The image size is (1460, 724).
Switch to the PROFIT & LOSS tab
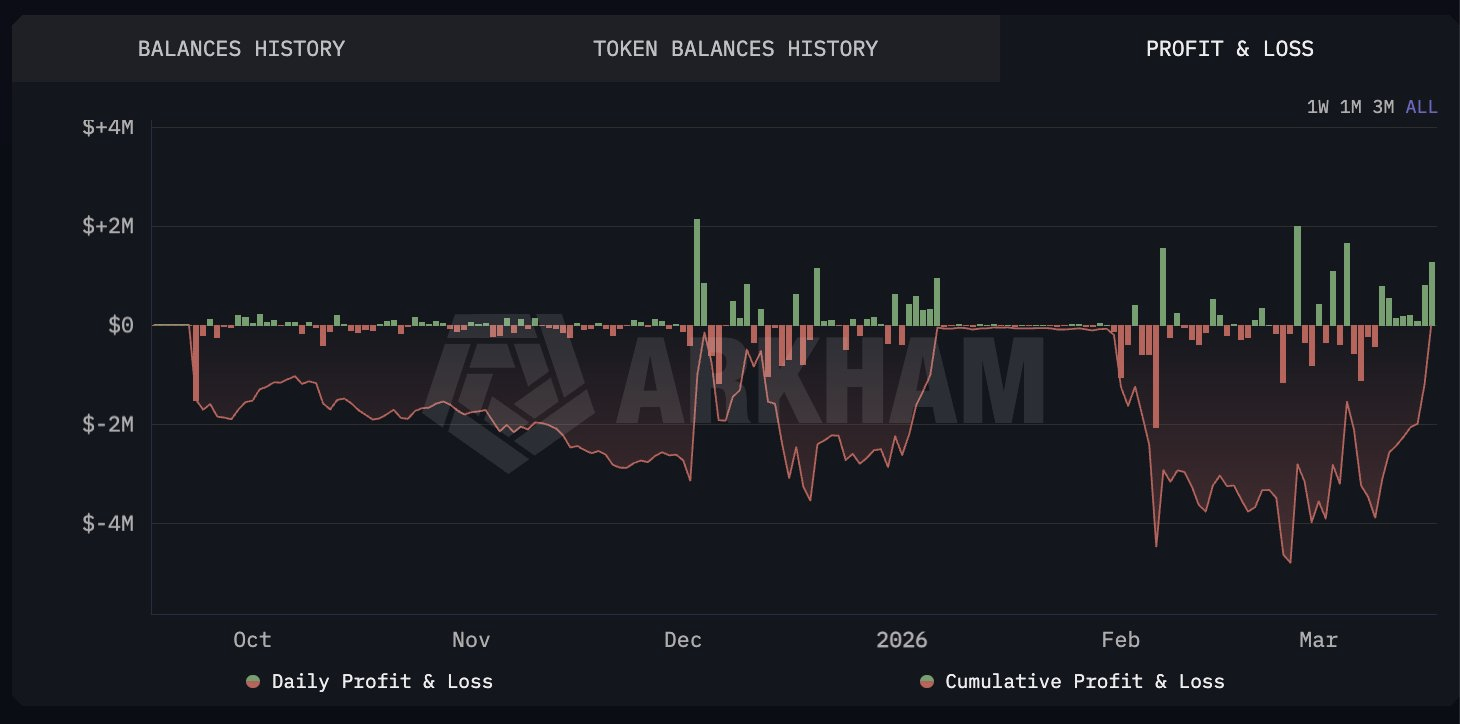click(x=1230, y=47)
